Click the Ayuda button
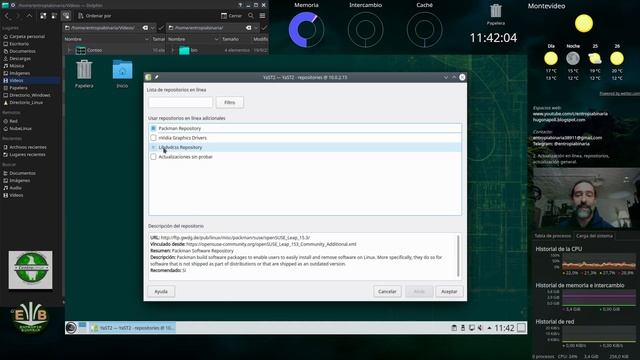This screenshot has width=640, height=360. [161, 291]
